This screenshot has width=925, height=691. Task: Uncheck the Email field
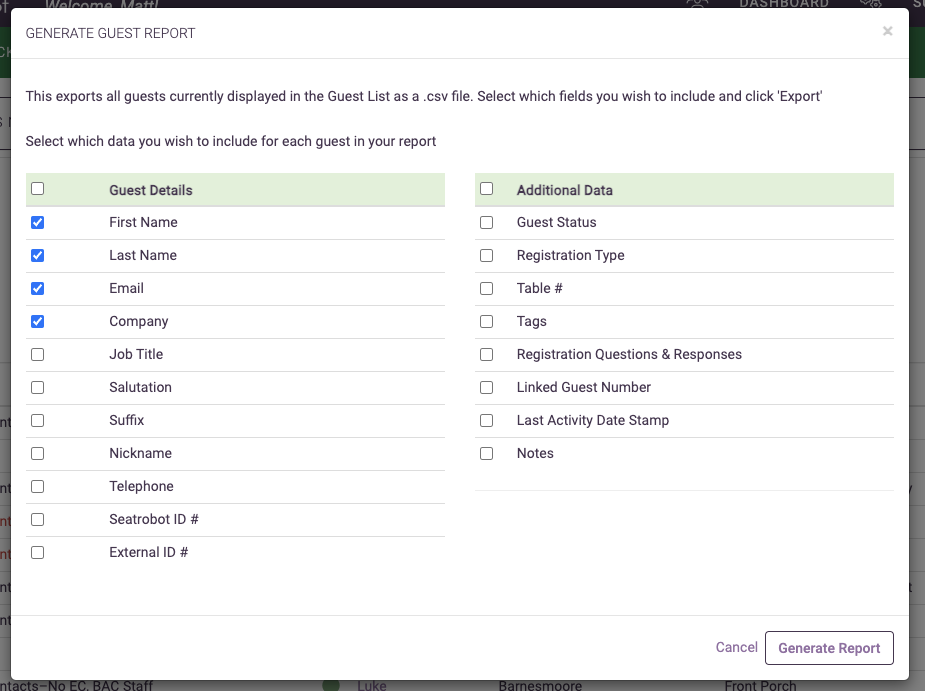click(x=37, y=288)
